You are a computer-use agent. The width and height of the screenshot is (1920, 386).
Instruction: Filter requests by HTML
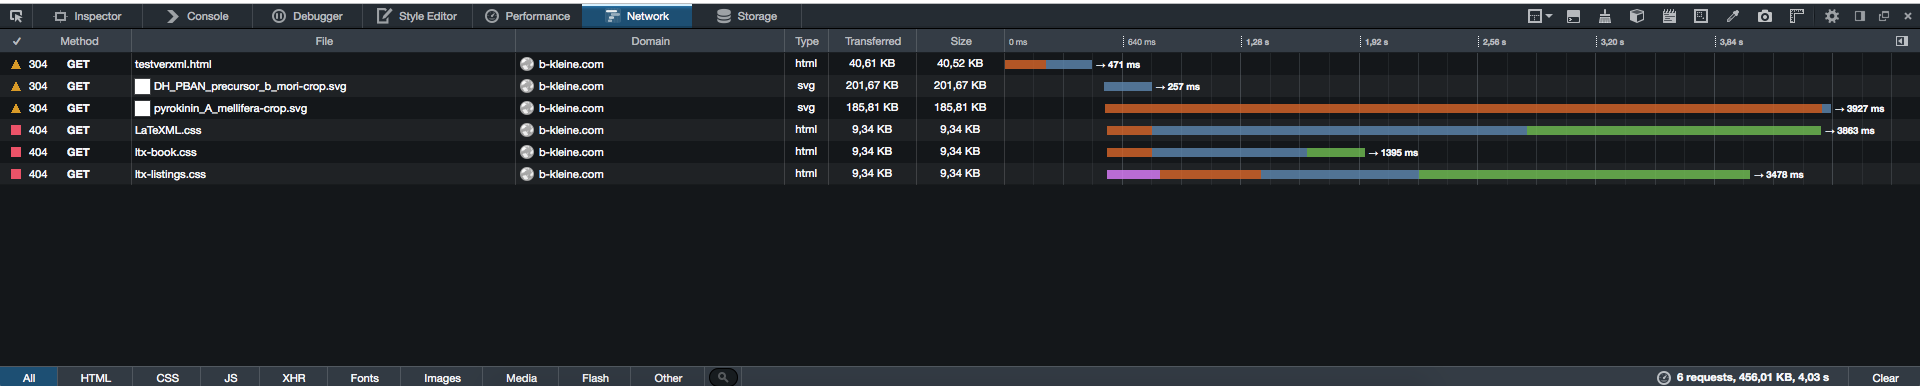point(96,378)
